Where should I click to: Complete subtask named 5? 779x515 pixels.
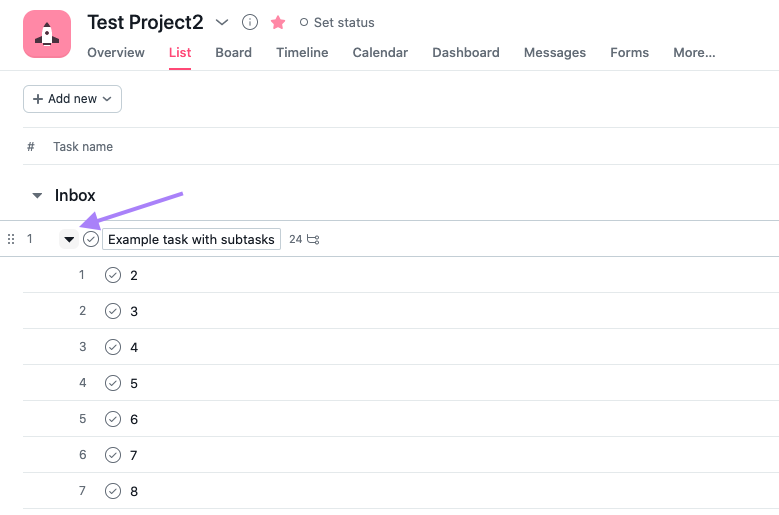point(113,383)
